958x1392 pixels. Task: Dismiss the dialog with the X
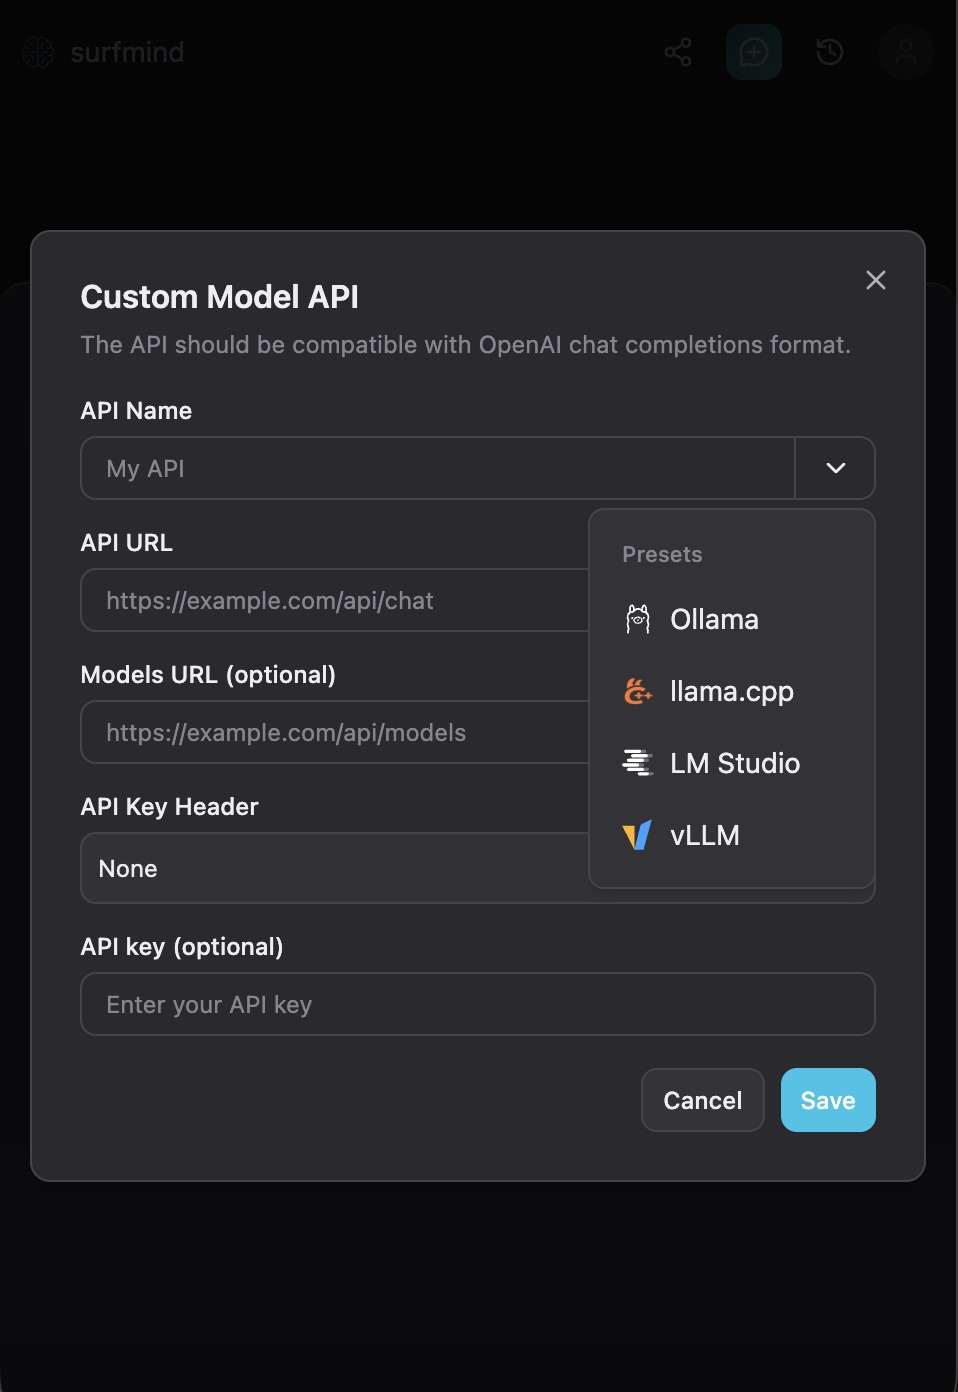point(875,280)
